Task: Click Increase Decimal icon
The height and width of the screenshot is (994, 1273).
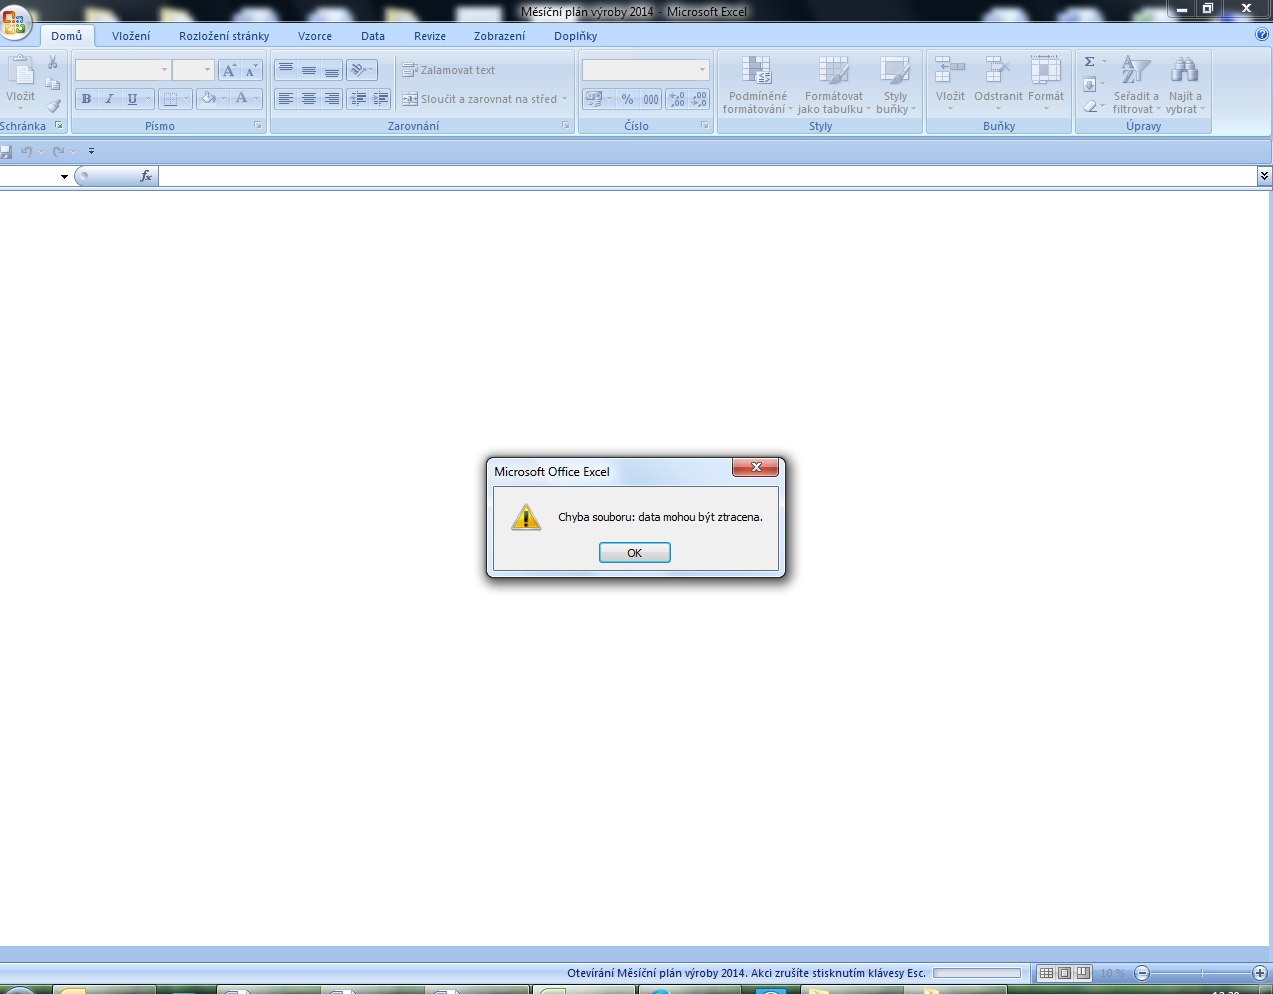Action: coord(677,99)
